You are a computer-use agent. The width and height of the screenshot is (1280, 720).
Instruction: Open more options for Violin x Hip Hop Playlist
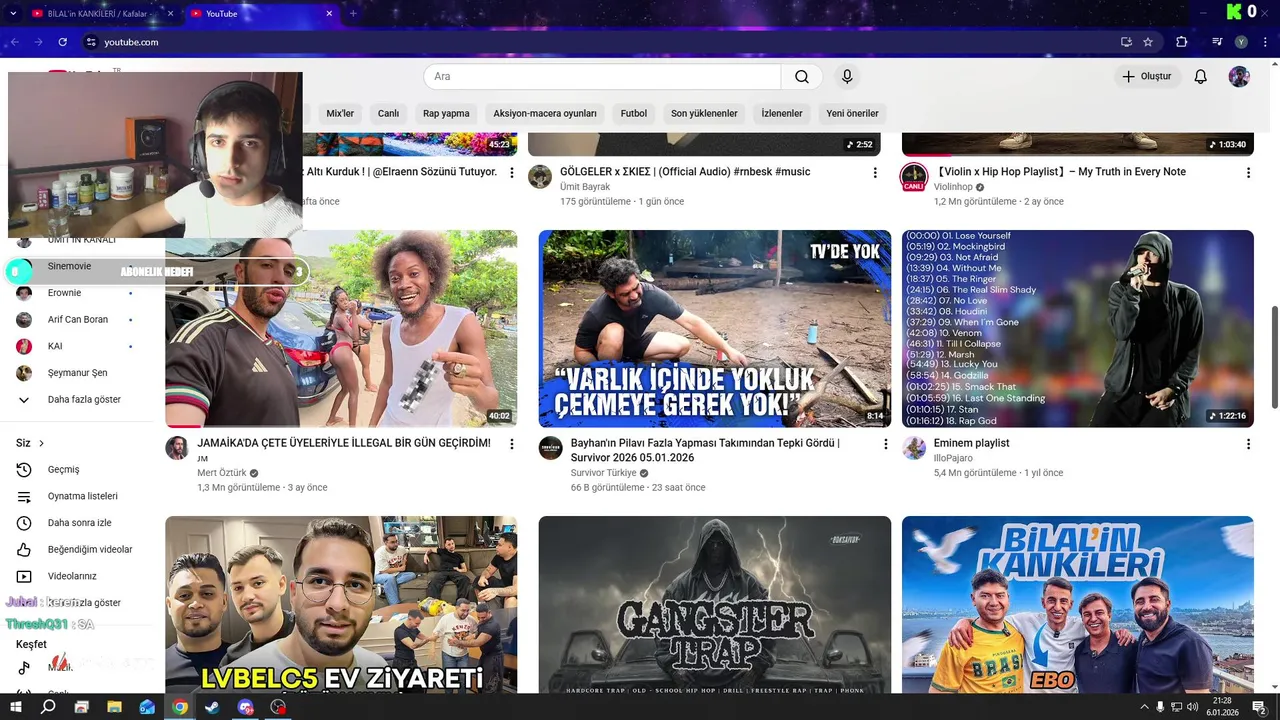click(x=1248, y=173)
